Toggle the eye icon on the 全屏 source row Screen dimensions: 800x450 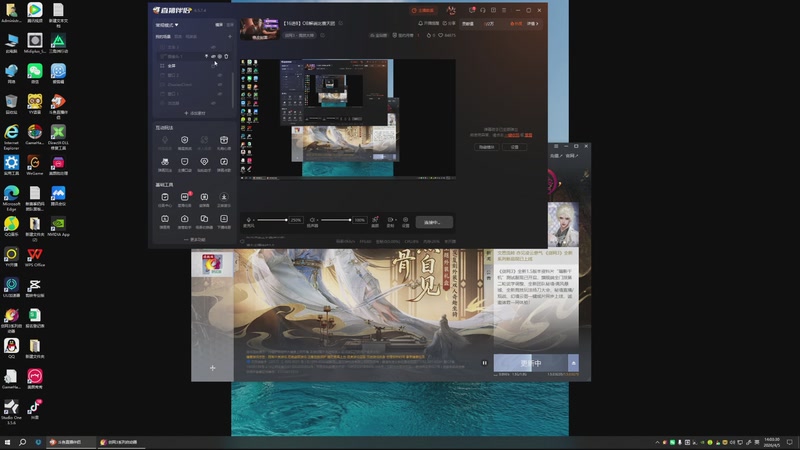tap(213, 66)
